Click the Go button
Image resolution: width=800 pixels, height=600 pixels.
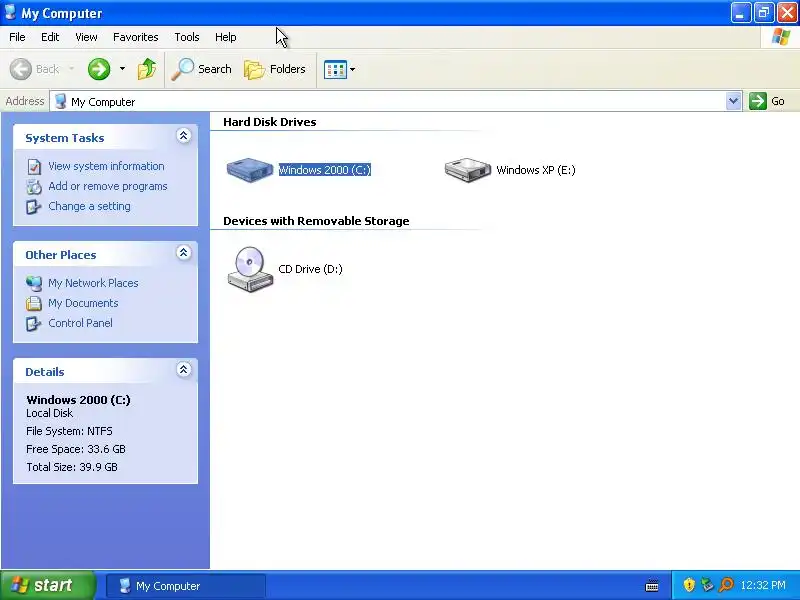tap(767, 101)
